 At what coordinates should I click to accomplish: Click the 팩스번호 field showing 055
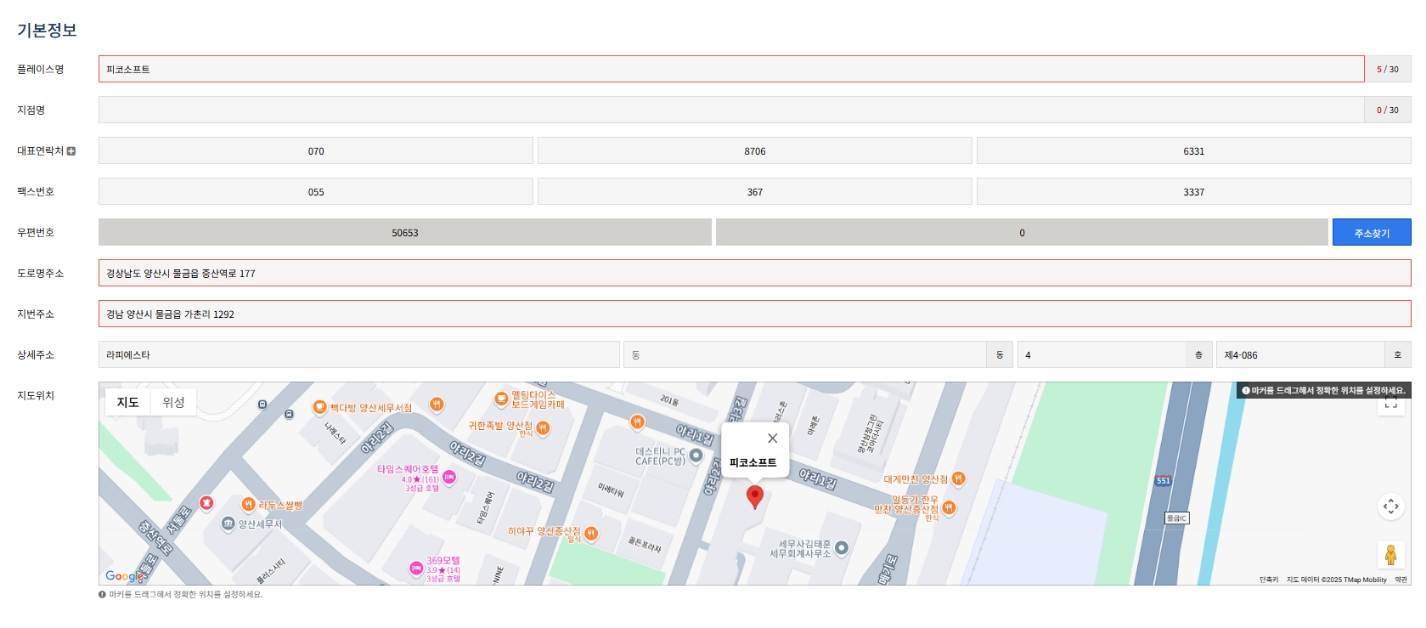point(316,192)
